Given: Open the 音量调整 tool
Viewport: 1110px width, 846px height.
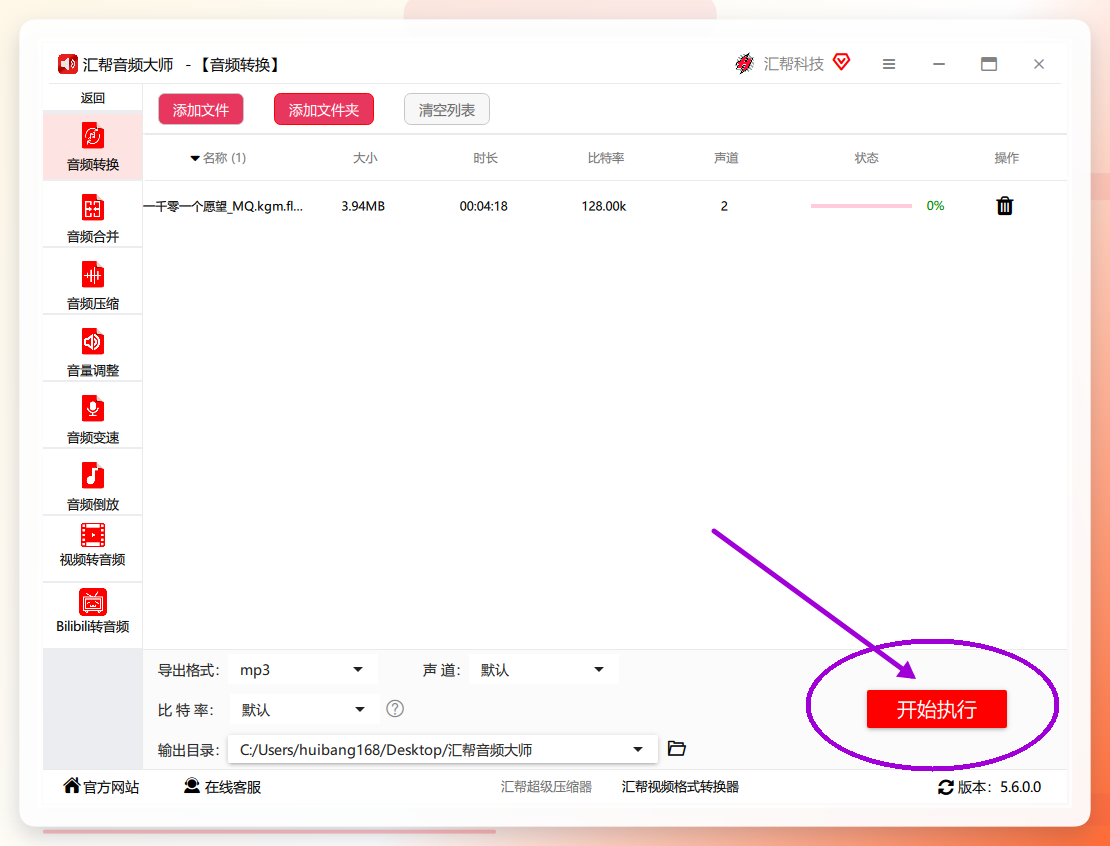Looking at the screenshot, I should 93,350.
